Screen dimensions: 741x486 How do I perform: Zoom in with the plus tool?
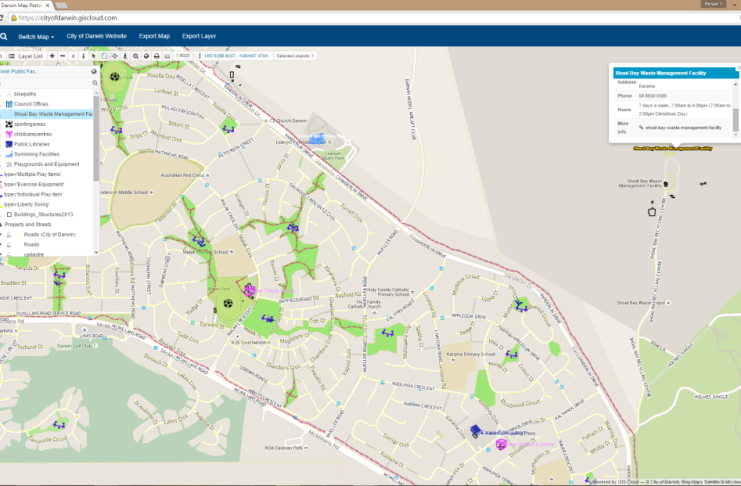(52, 56)
